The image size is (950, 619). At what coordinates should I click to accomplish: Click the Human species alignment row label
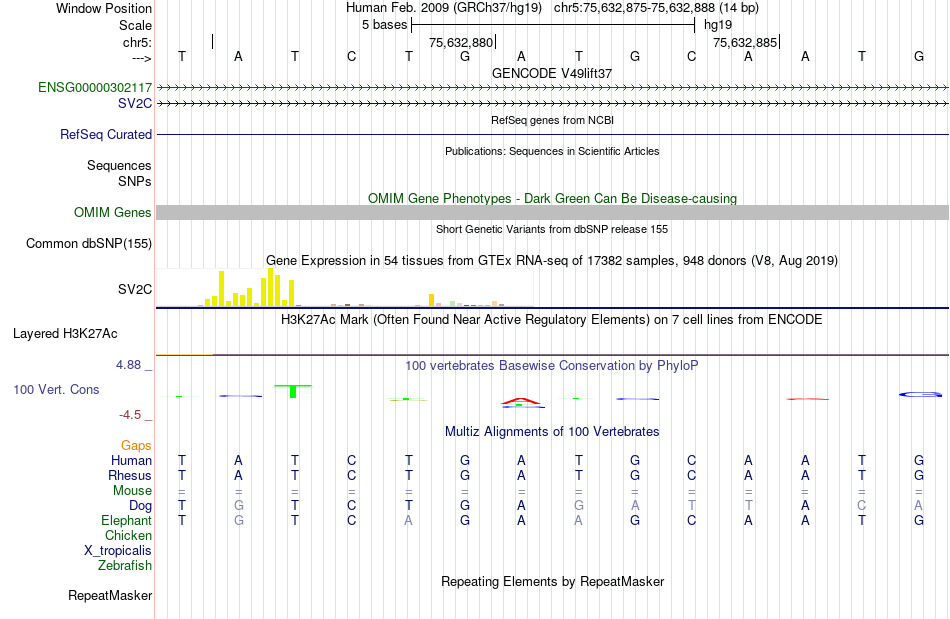131,460
